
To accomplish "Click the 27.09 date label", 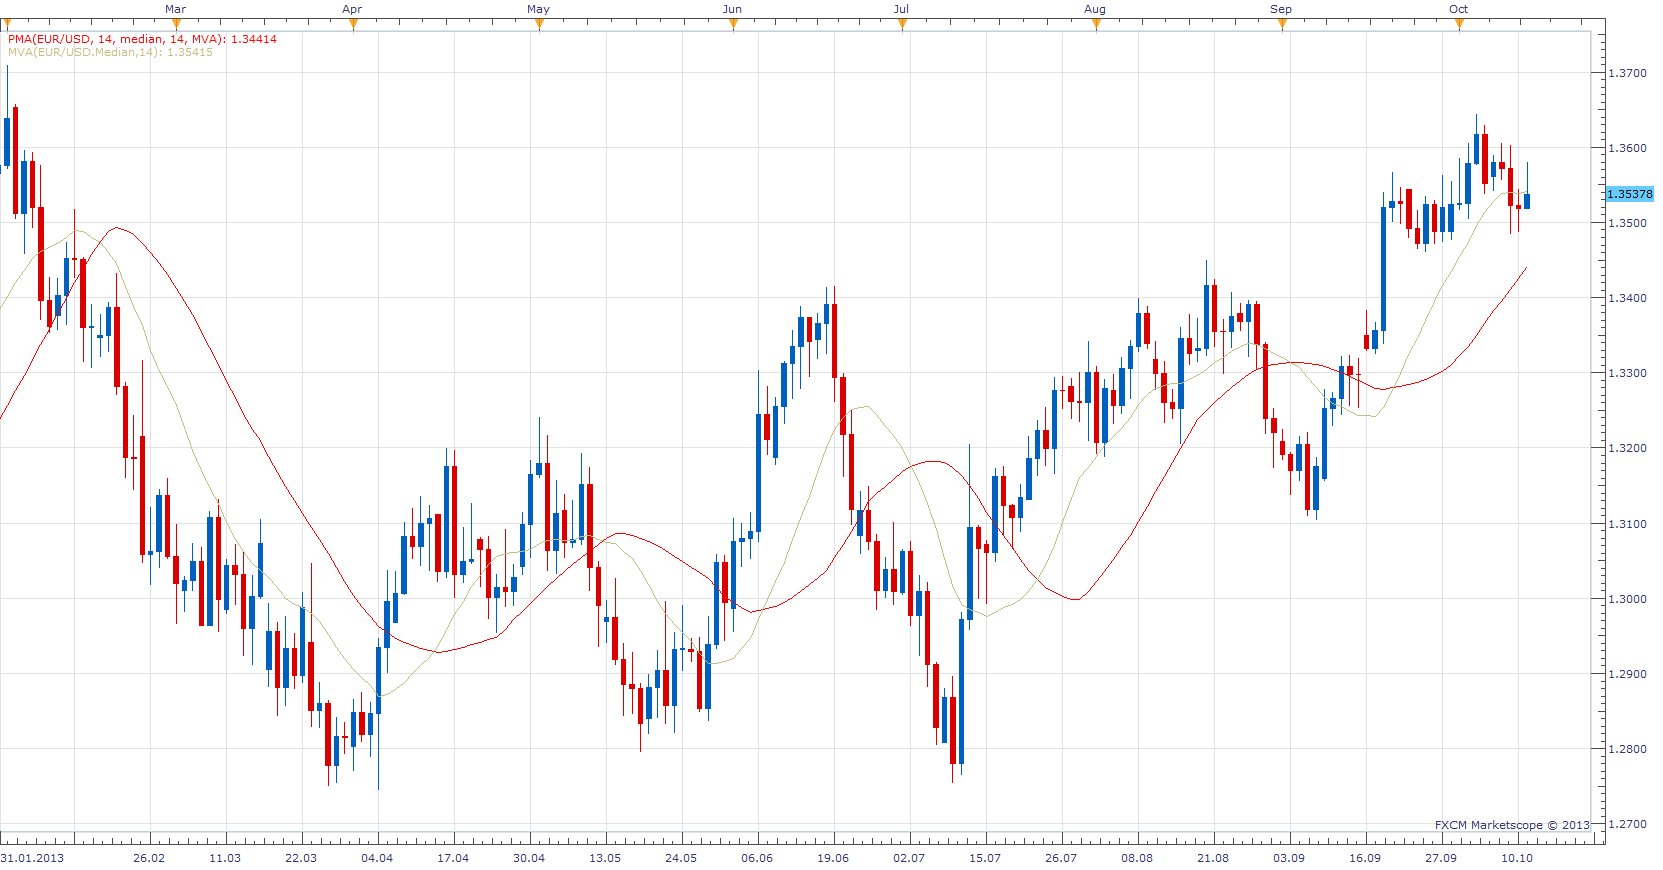I will click(x=1441, y=858).
